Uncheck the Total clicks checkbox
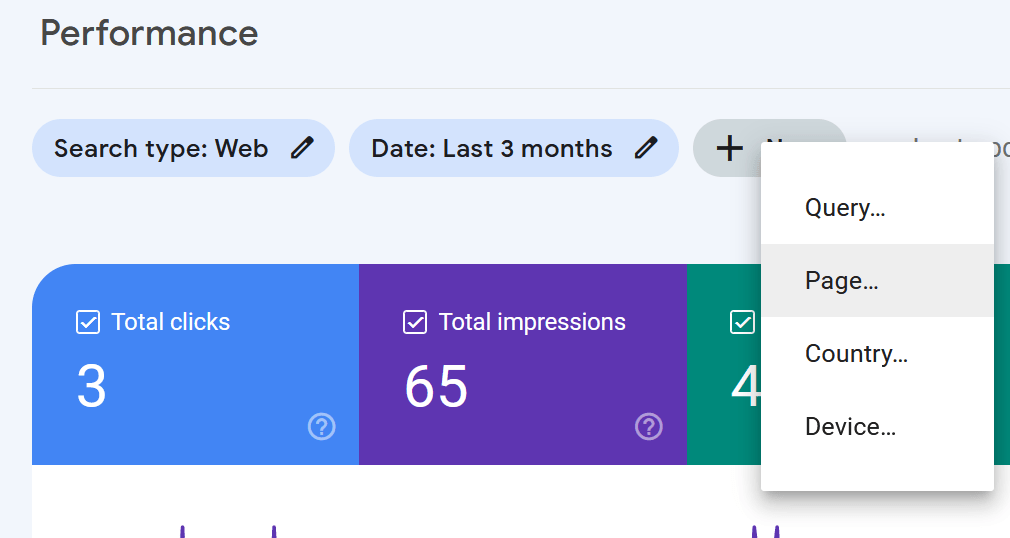This screenshot has width=1010, height=538. (88, 322)
